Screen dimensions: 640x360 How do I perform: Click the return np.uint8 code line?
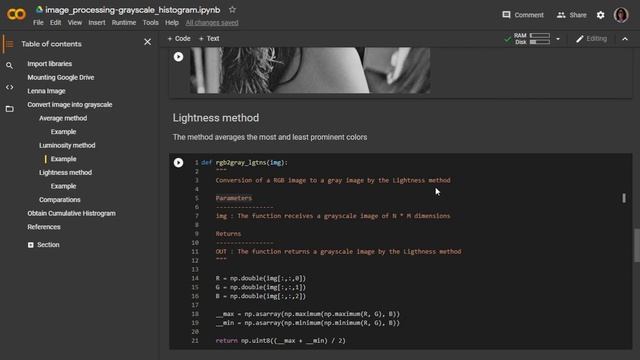[280, 340]
